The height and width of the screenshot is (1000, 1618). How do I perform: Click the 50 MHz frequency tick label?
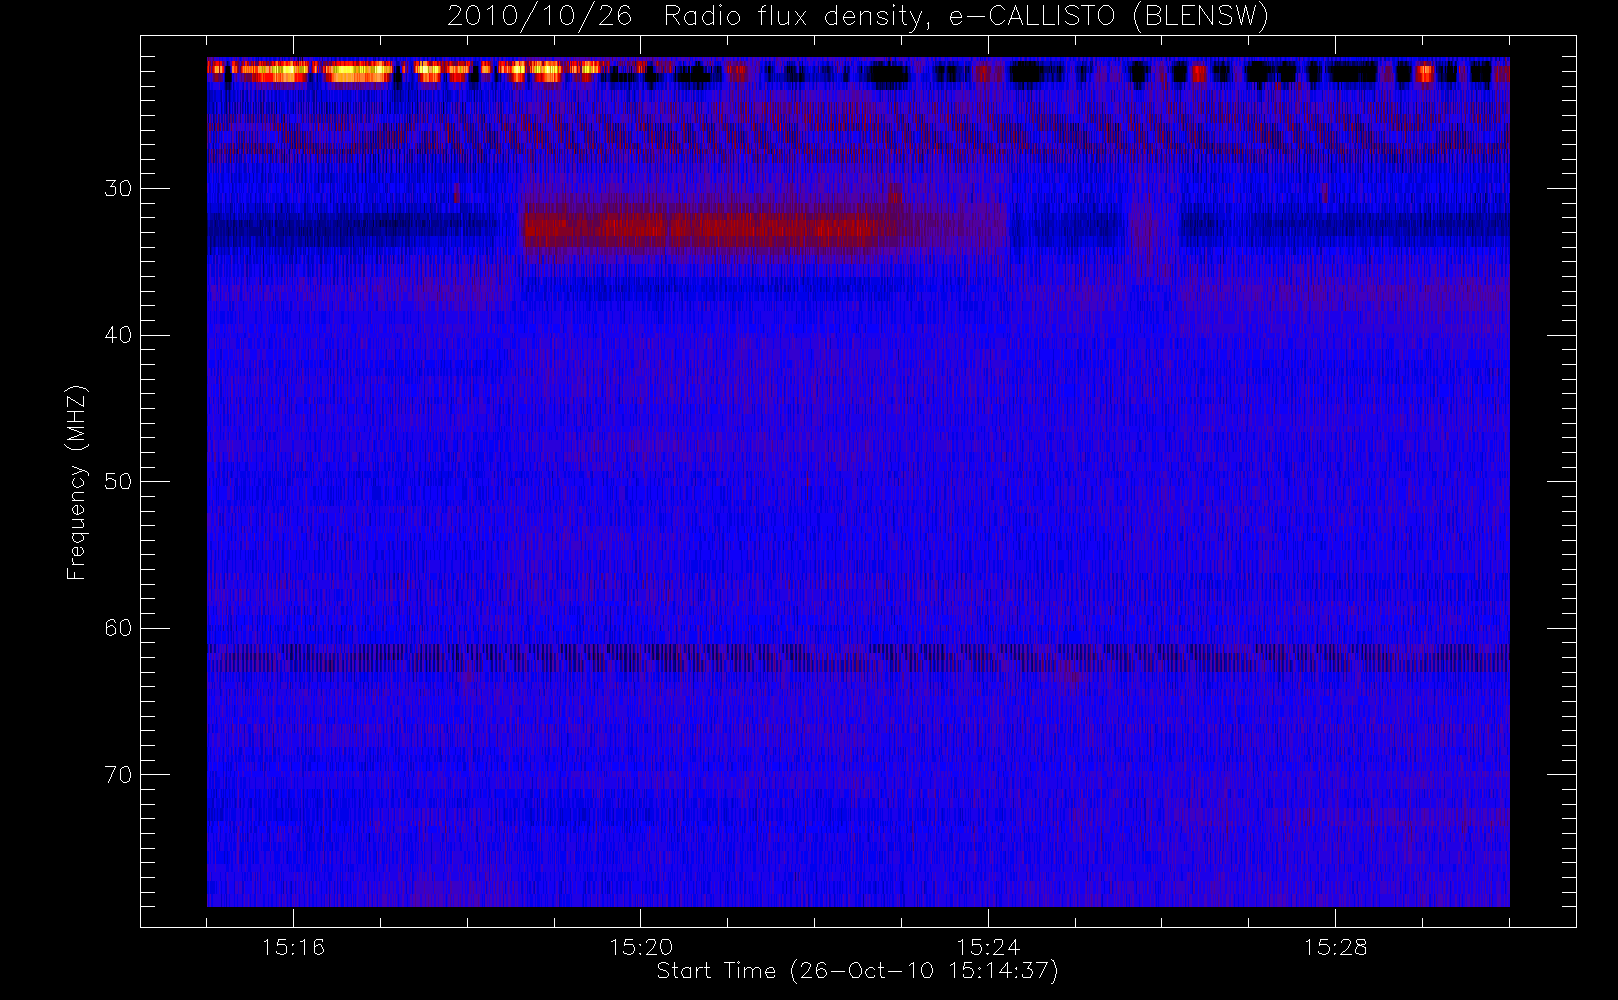118,482
